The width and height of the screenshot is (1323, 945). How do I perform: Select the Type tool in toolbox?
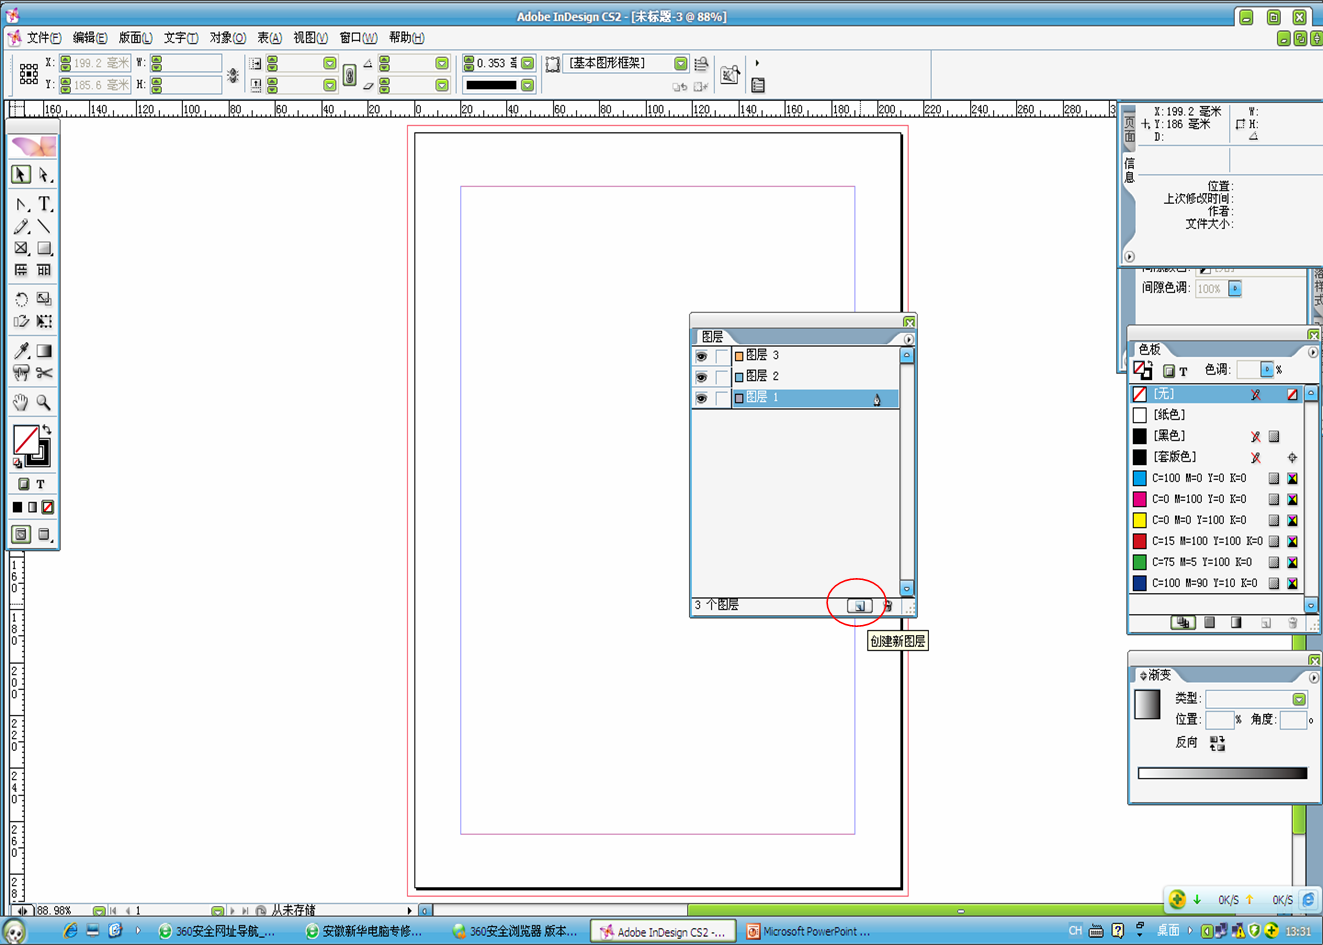tap(44, 204)
